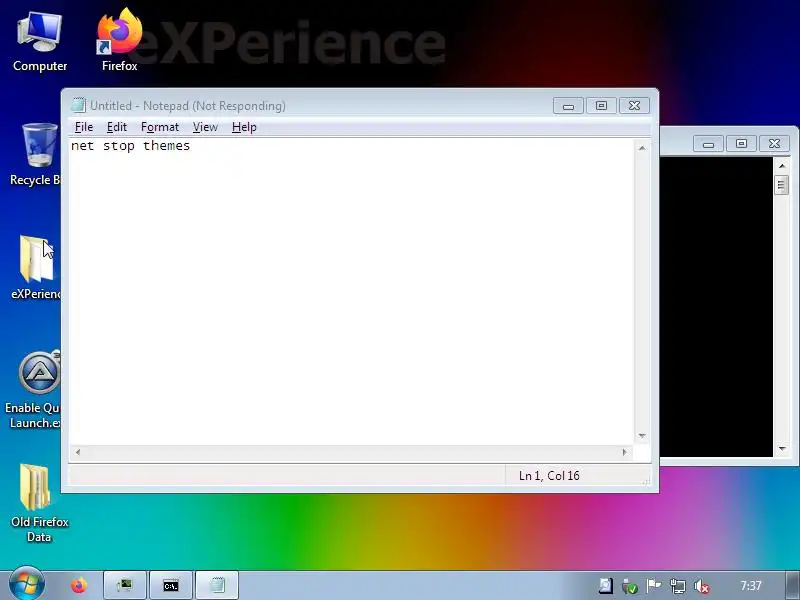Click Notepad's vertical scroll down arrow
Screen dimensions: 800x600
click(x=642, y=436)
